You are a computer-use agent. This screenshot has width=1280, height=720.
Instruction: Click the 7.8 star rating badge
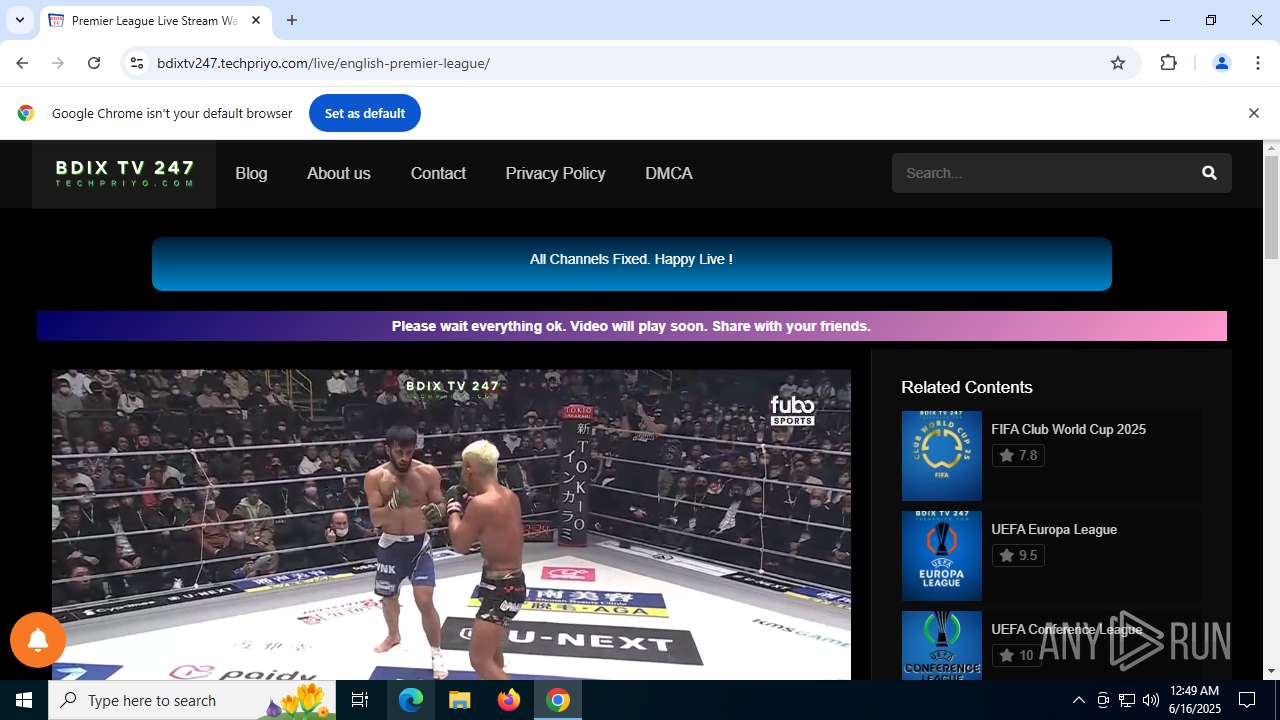pyautogui.click(x=1018, y=455)
